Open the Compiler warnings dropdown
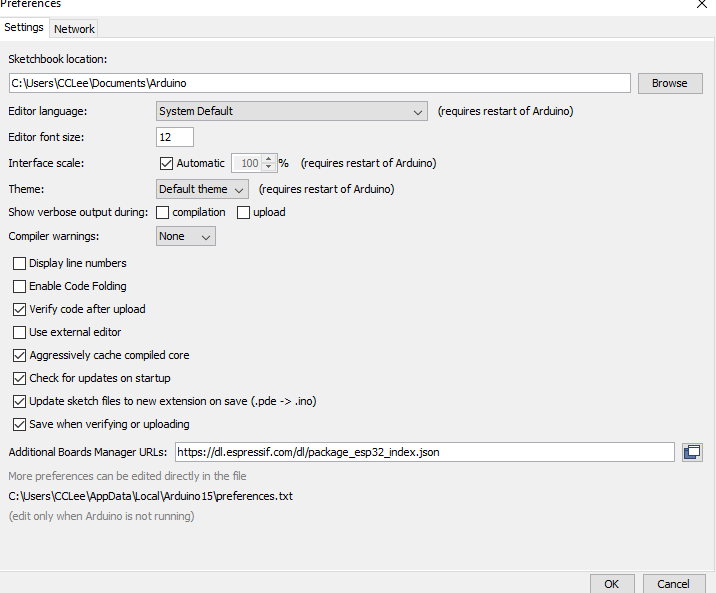The width and height of the screenshot is (716, 593). 186,237
